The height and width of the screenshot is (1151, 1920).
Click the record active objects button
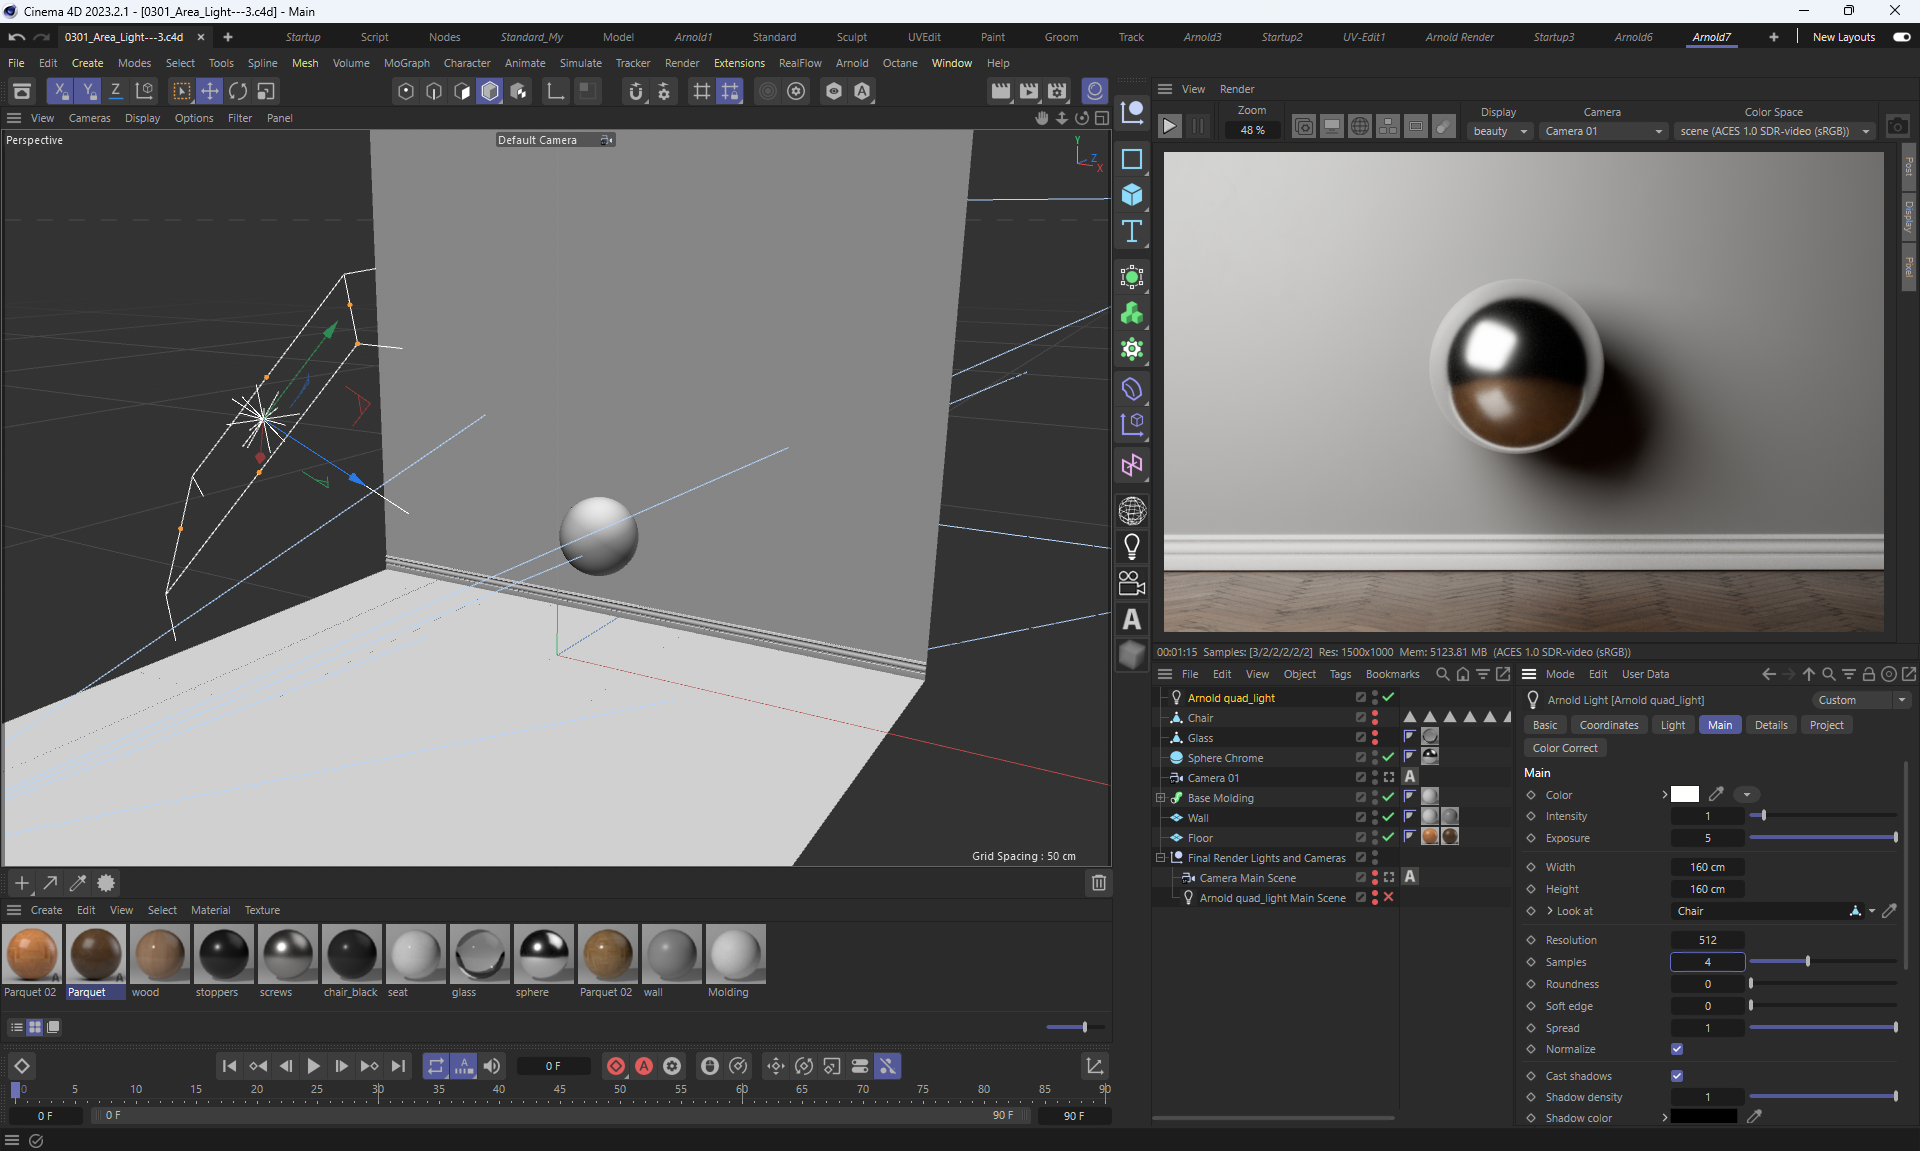[616, 1066]
